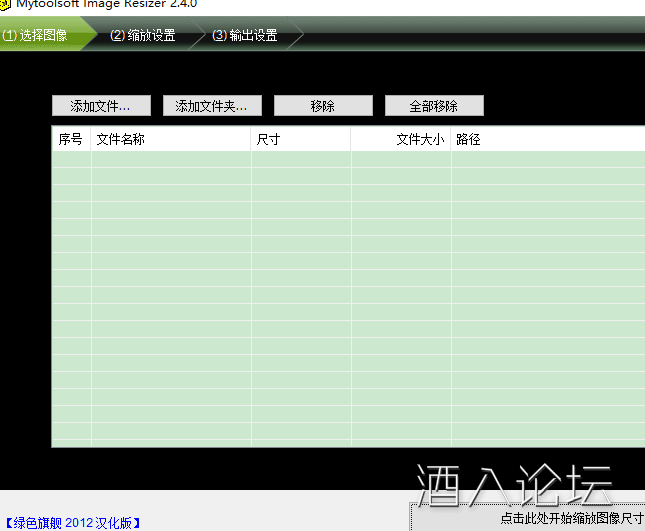
Task: Go to the (3) 输出设置 step tab
Action: 245,35
